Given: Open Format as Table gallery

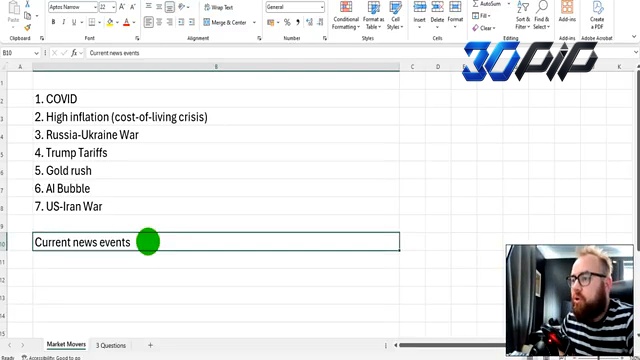Looking at the screenshot, I should pos(373,16).
